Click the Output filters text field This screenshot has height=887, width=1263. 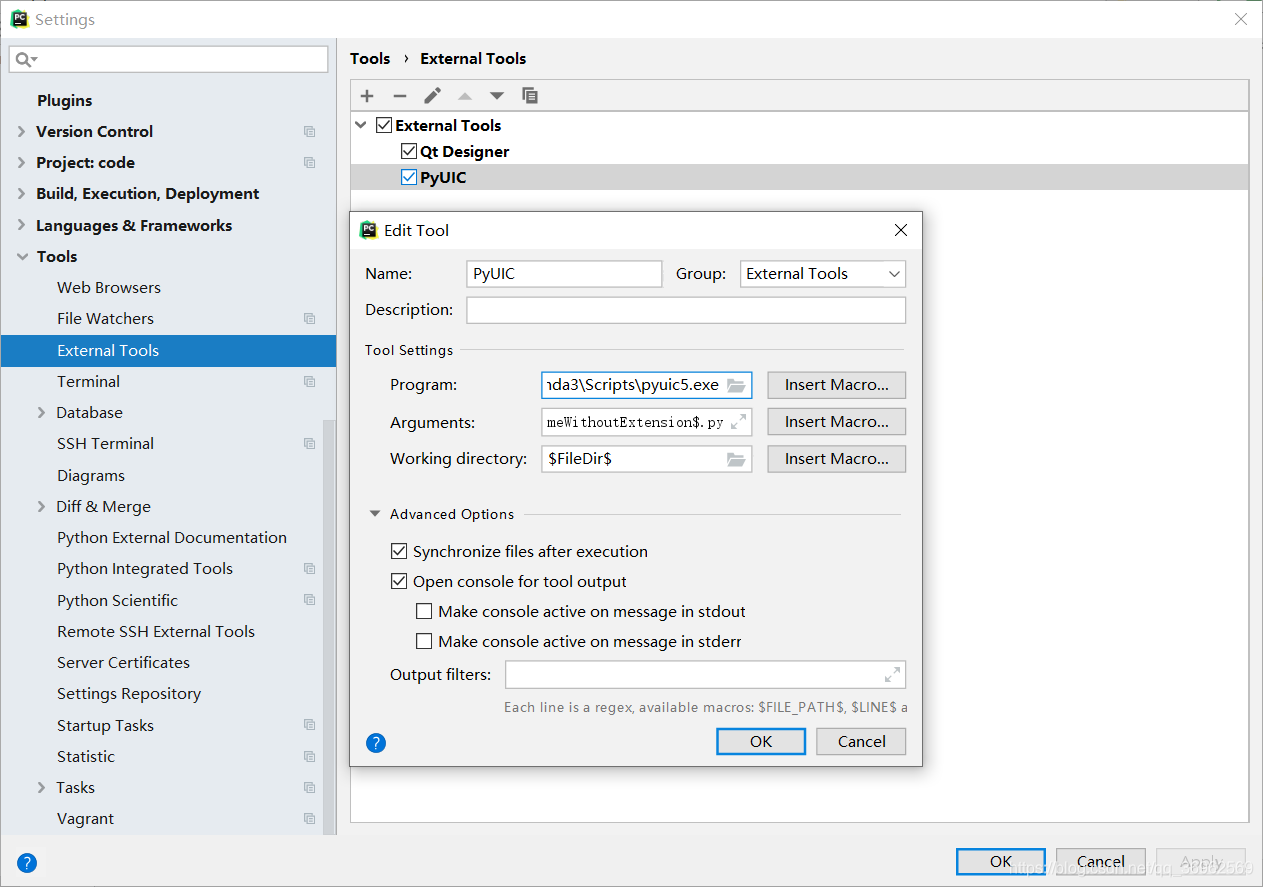pos(705,675)
